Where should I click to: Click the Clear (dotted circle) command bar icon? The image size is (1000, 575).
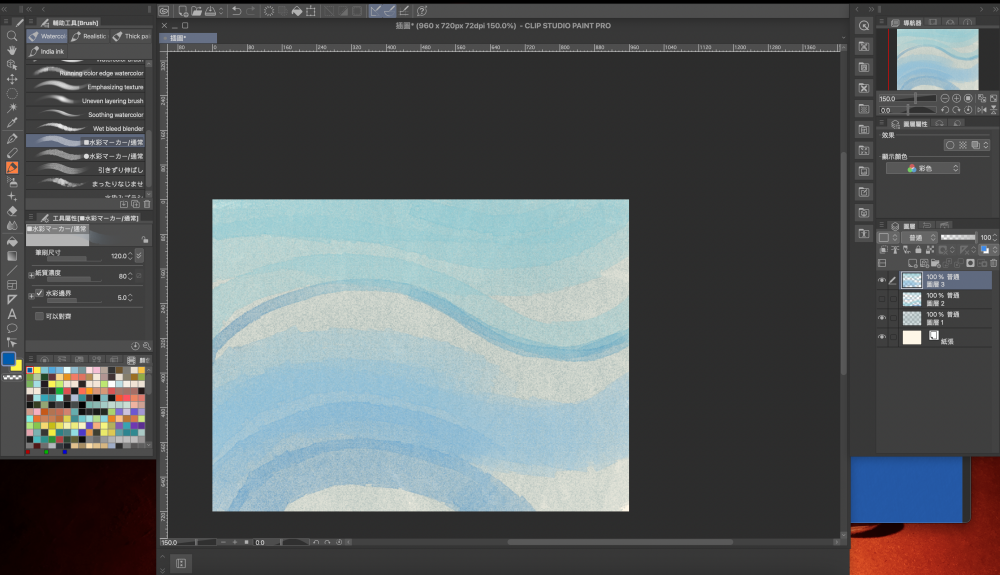pos(269,11)
